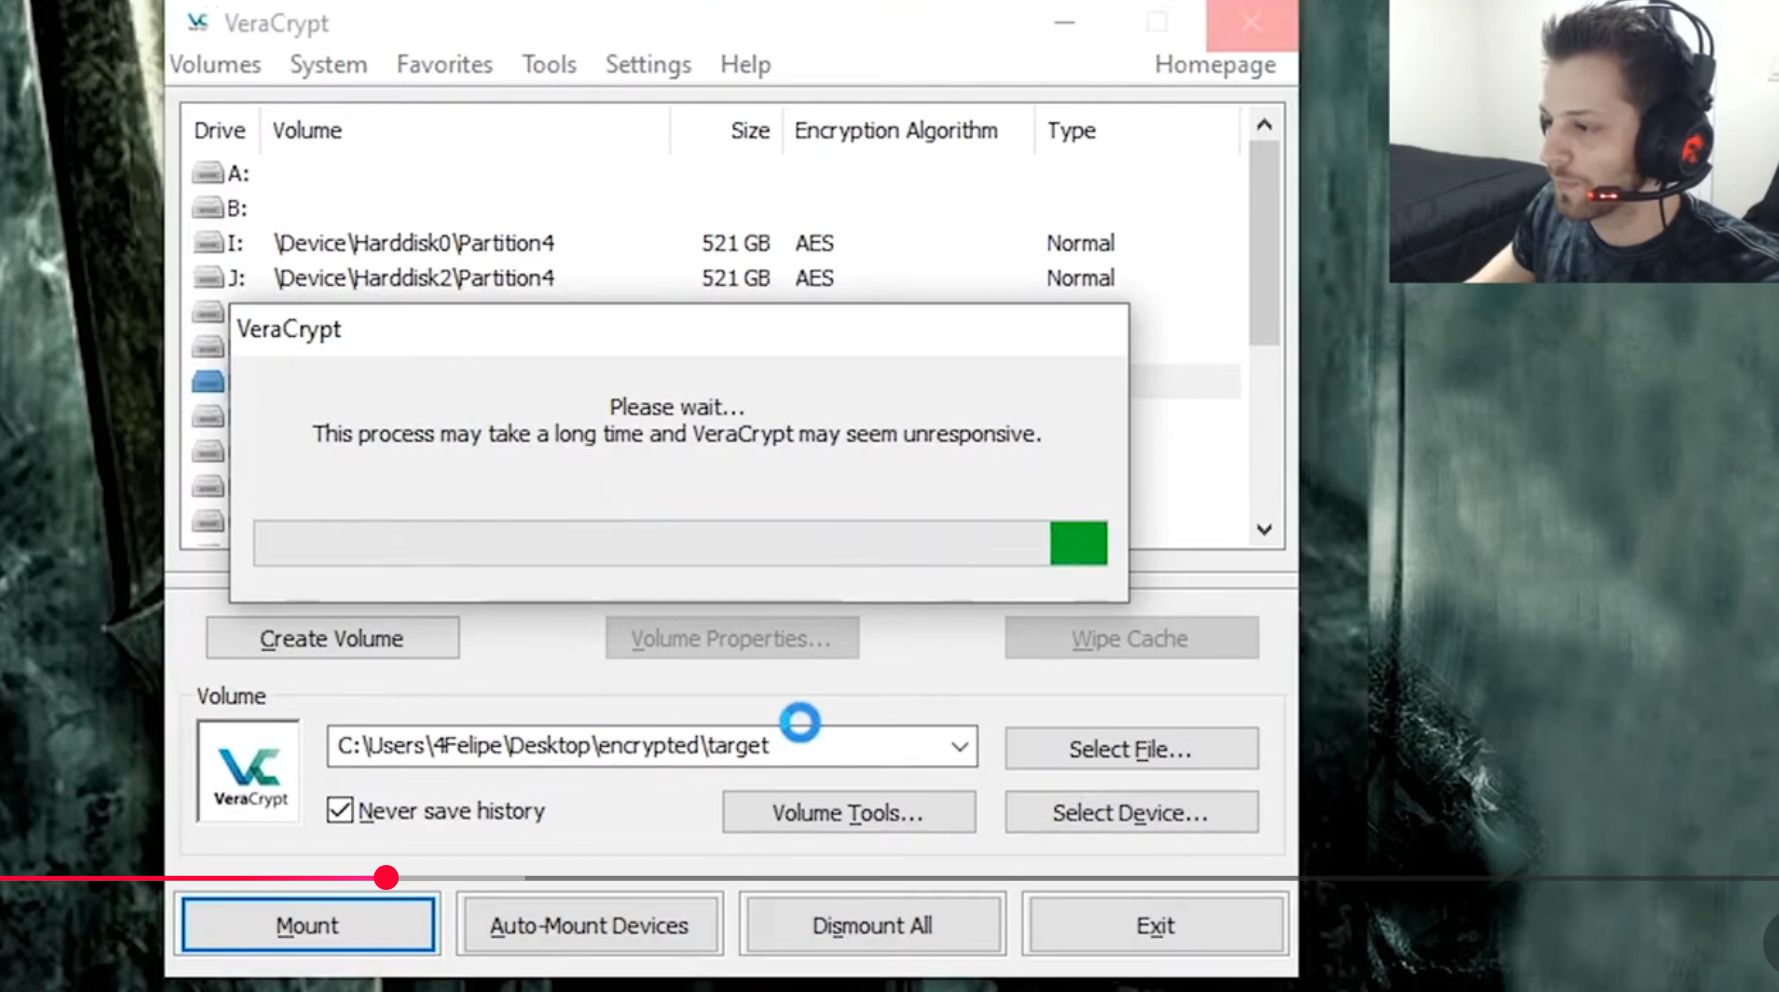
Task: Click the Type column header
Action: coord(1071,131)
